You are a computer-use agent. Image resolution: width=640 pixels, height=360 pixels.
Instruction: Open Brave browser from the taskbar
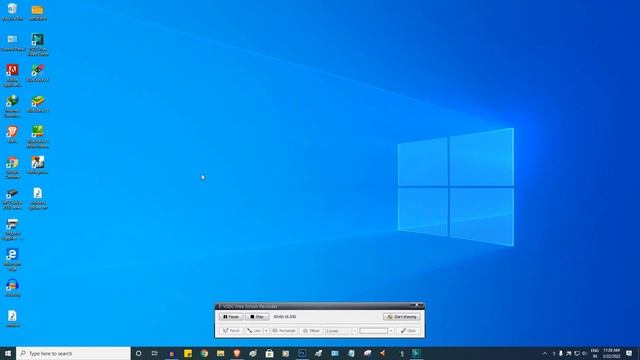(x=237, y=353)
